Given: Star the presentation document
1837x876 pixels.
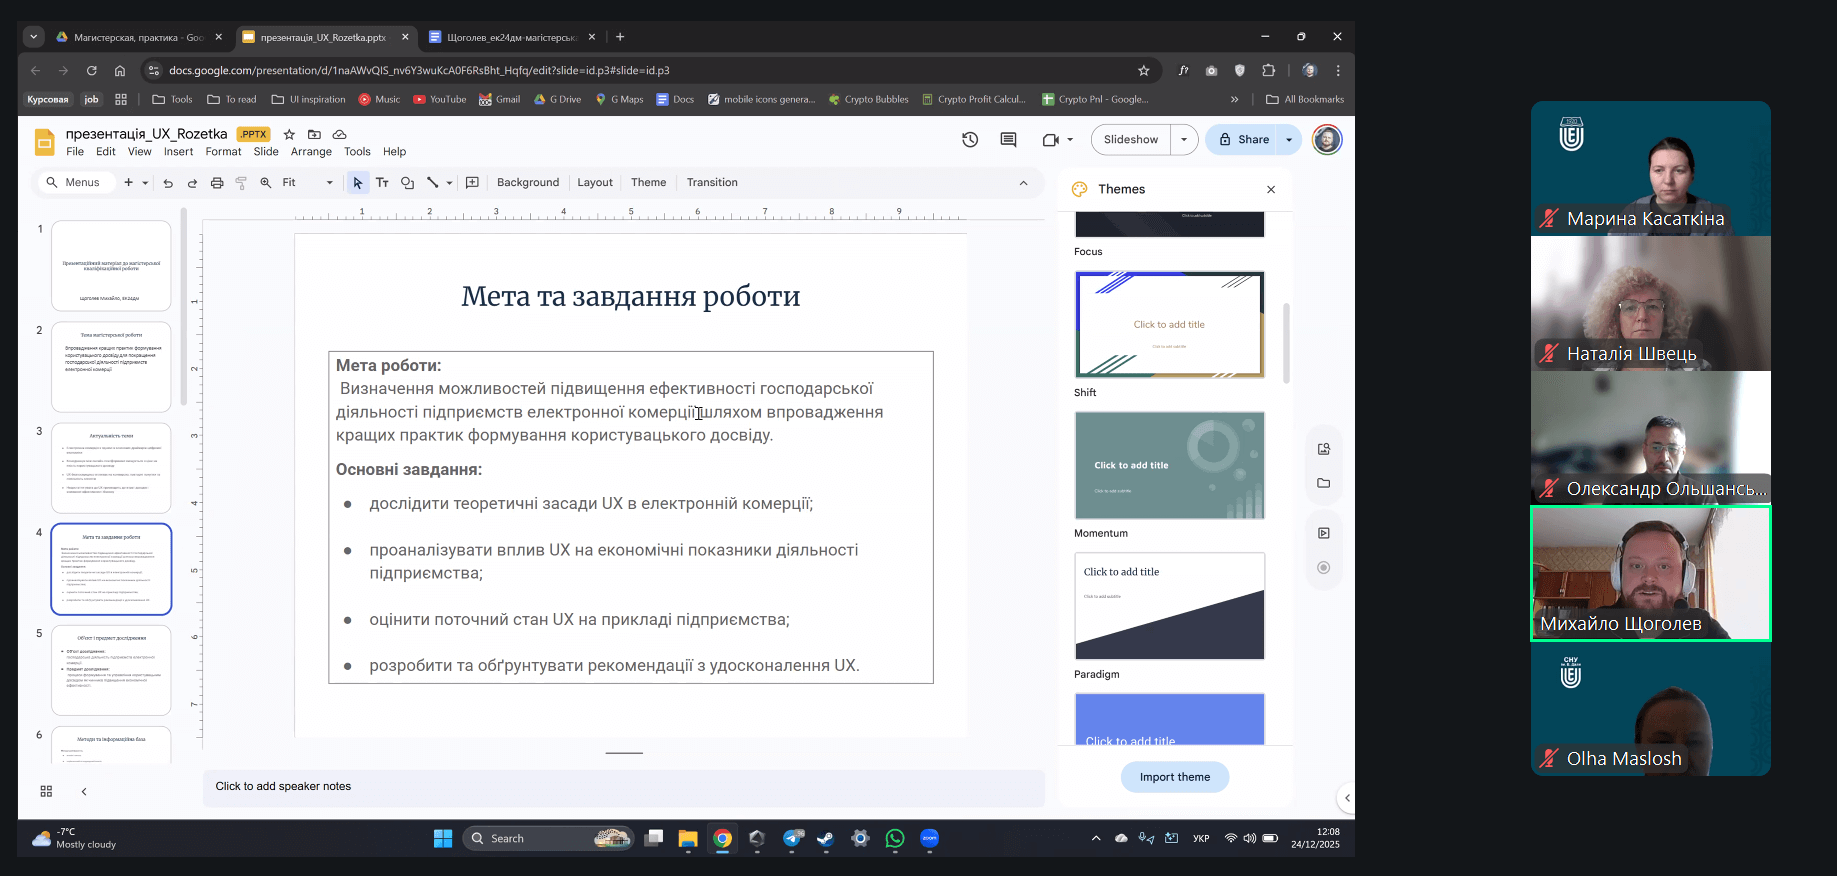Looking at the screenshot, I should 289,134.
